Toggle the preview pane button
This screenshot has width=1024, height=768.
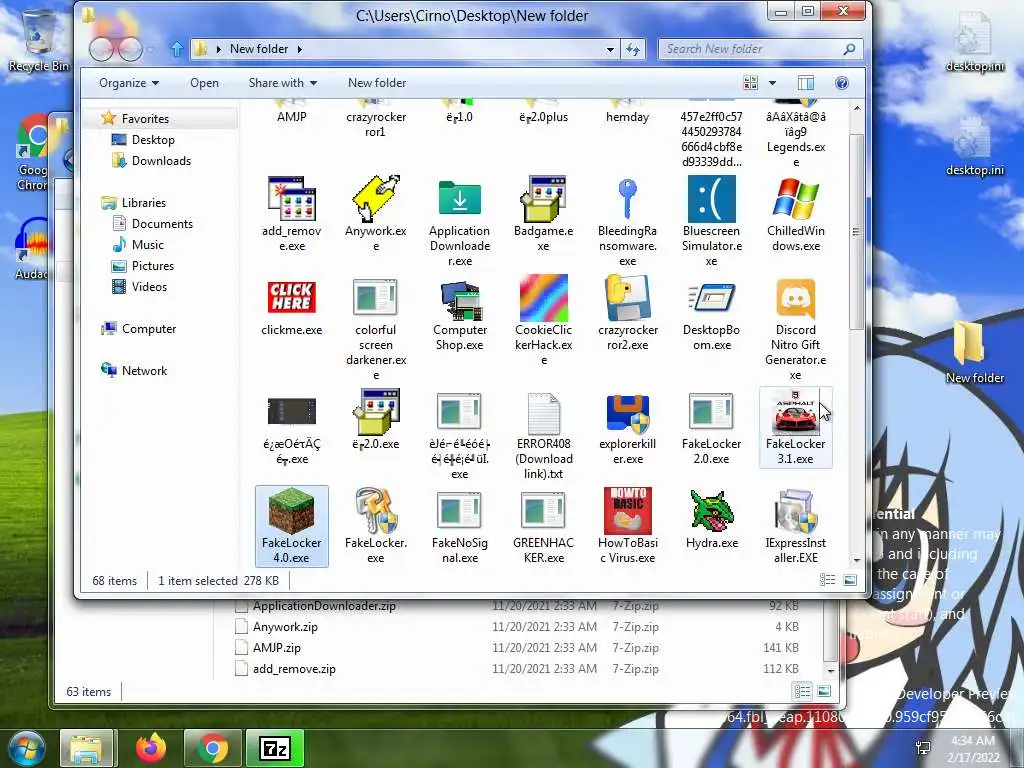pyautogui.click(x=806, y=83)
